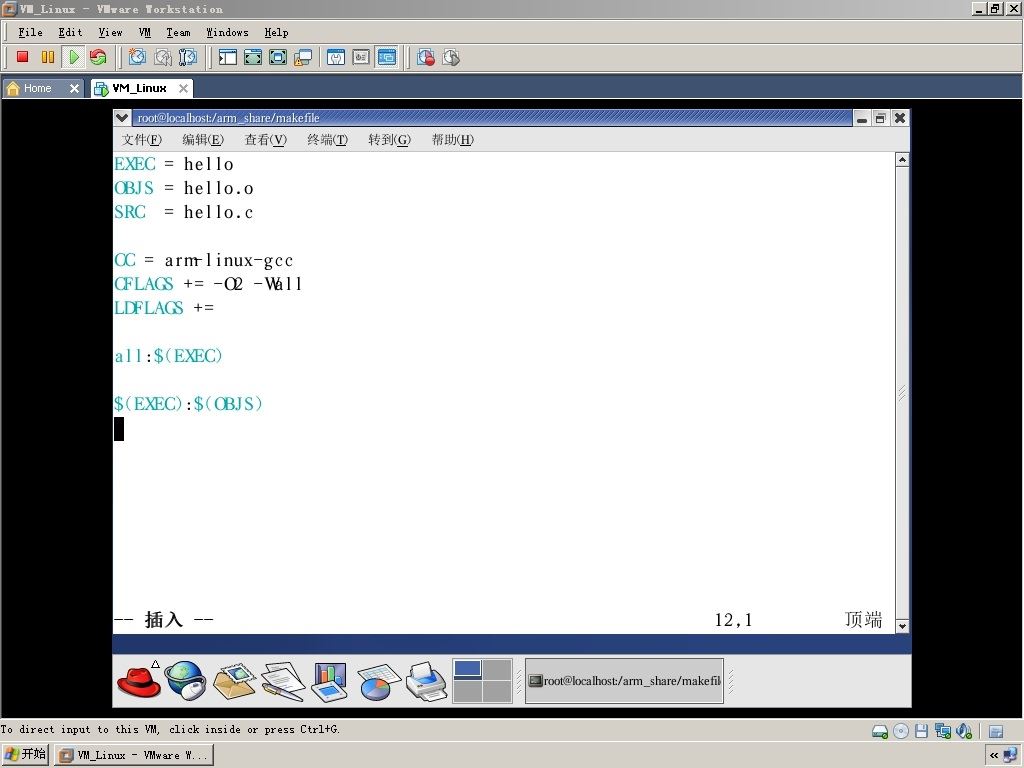Open the VMware Edit menu

click(70, 32)
